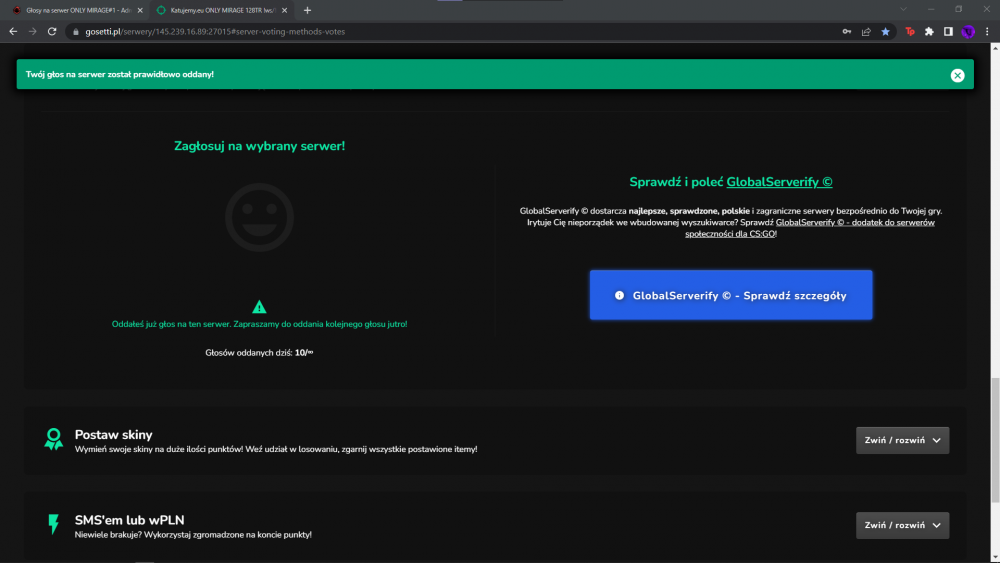The height and width of the screenshot is (563, 1000).
Task: Toggle the bookmark star icon
Action: pos(885,31)
